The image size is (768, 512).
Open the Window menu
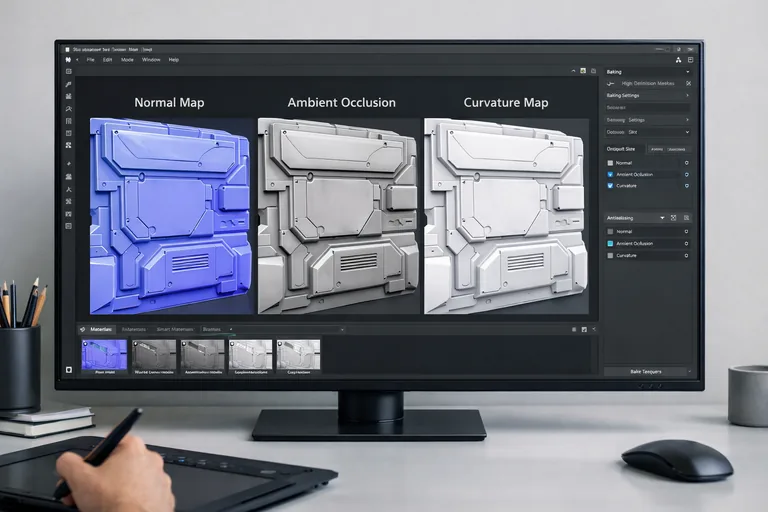tap(150, 59)
